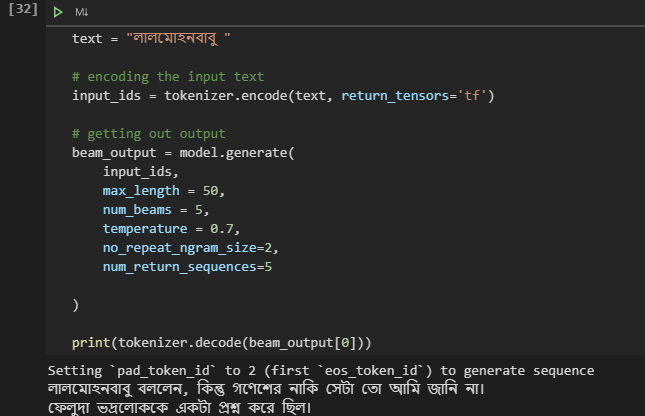Viewport: 645px width, 416px height.
Task: Click the tokenizer.encode line
Action: [283, 95]
